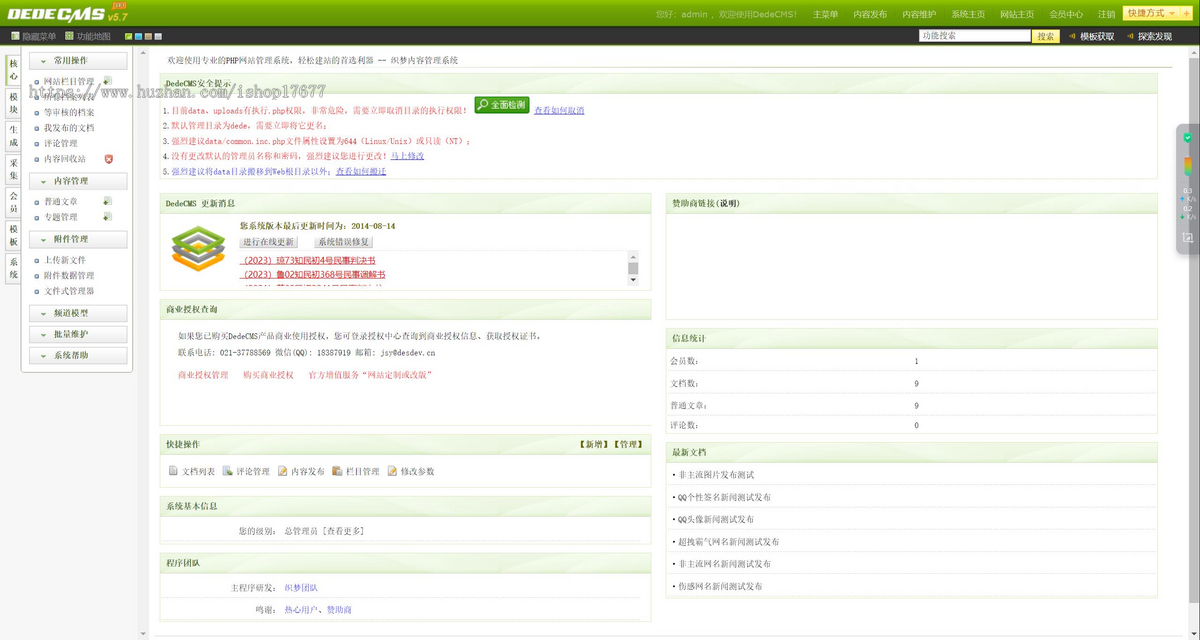This screenshot has width=1200, height=640.
Task: Click the 评论管理 icon in quick operations
Action: 228,471
